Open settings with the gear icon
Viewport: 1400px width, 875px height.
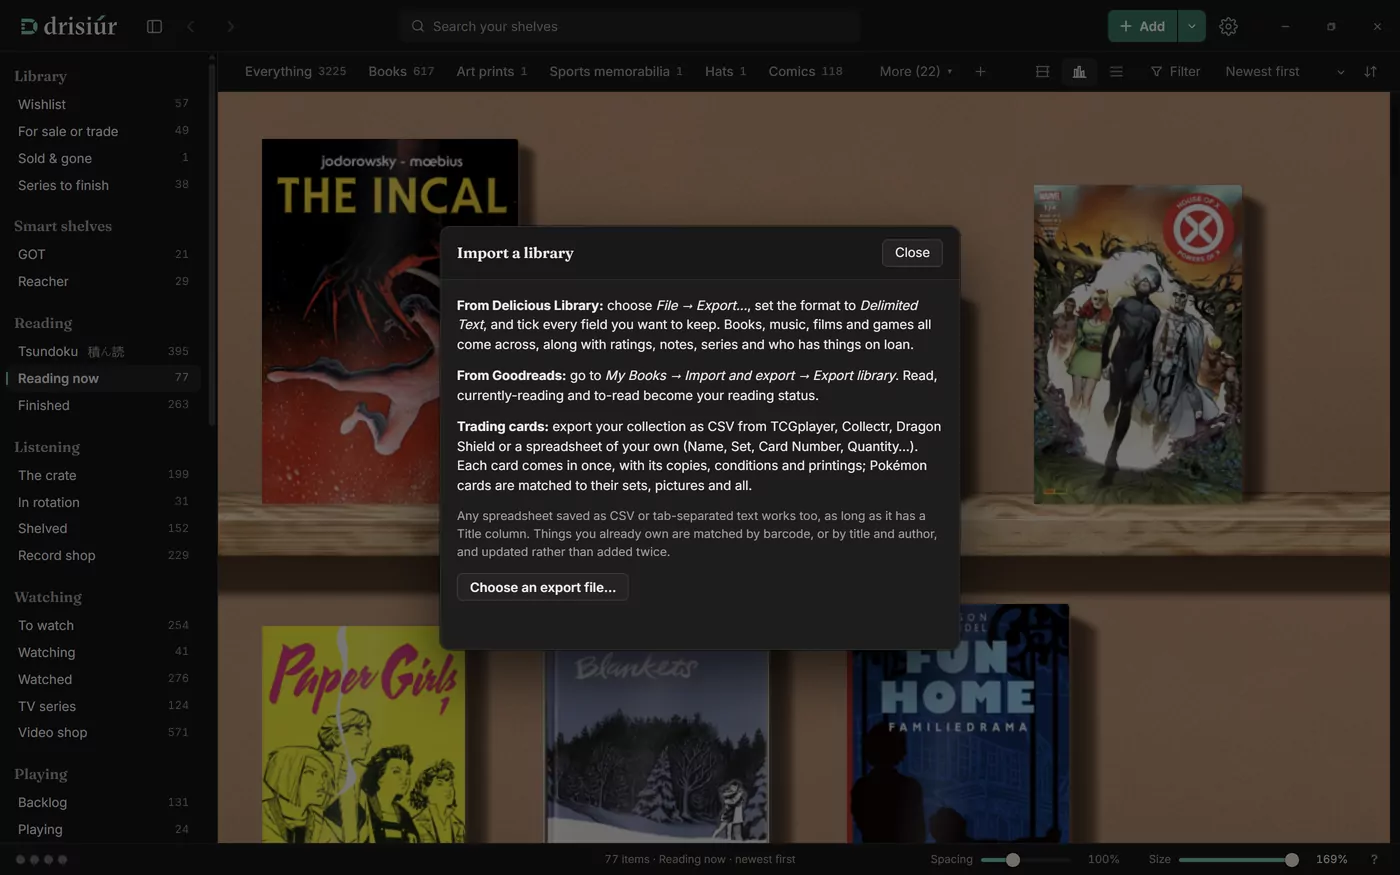pos(1228,26)
